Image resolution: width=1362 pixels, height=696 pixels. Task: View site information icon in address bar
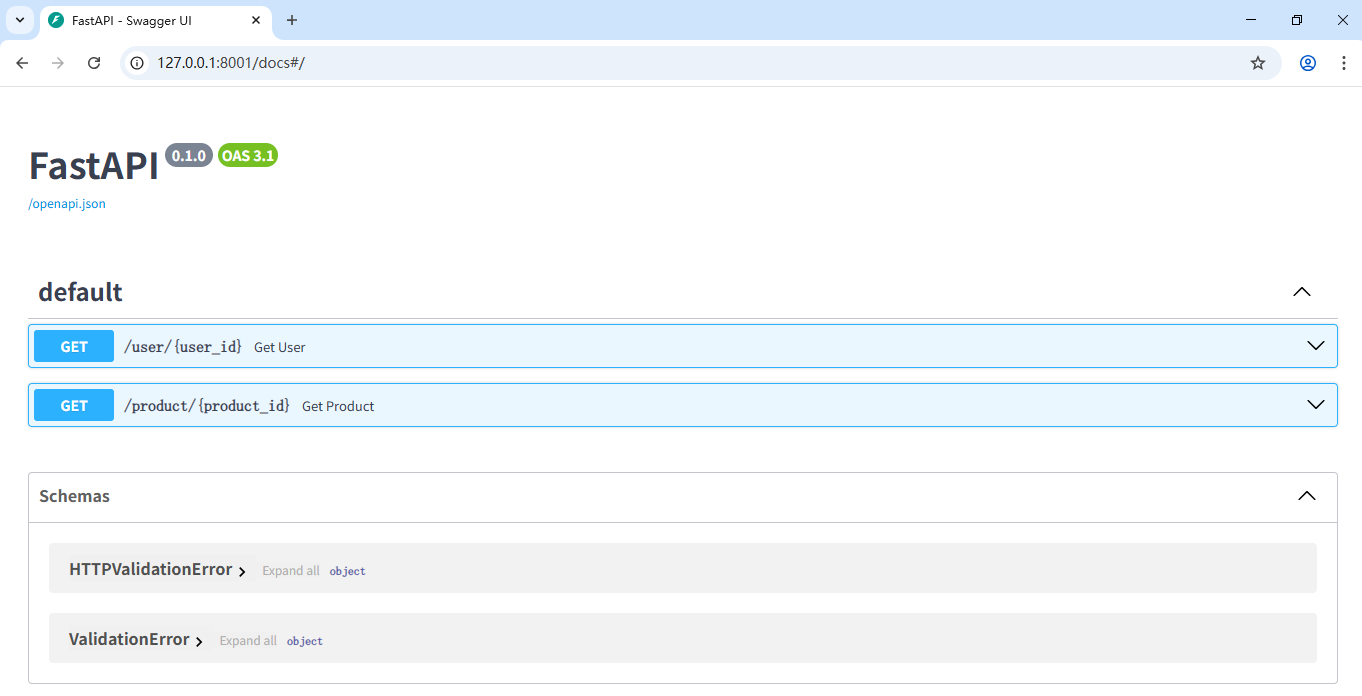coord(138,63)
